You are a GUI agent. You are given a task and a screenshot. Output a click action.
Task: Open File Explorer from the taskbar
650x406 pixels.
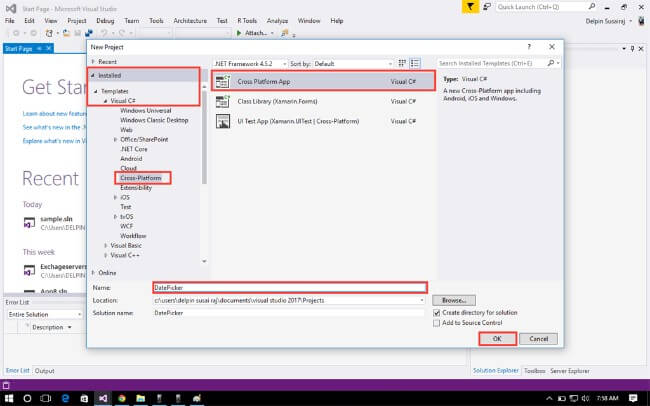tap(141, 399)
